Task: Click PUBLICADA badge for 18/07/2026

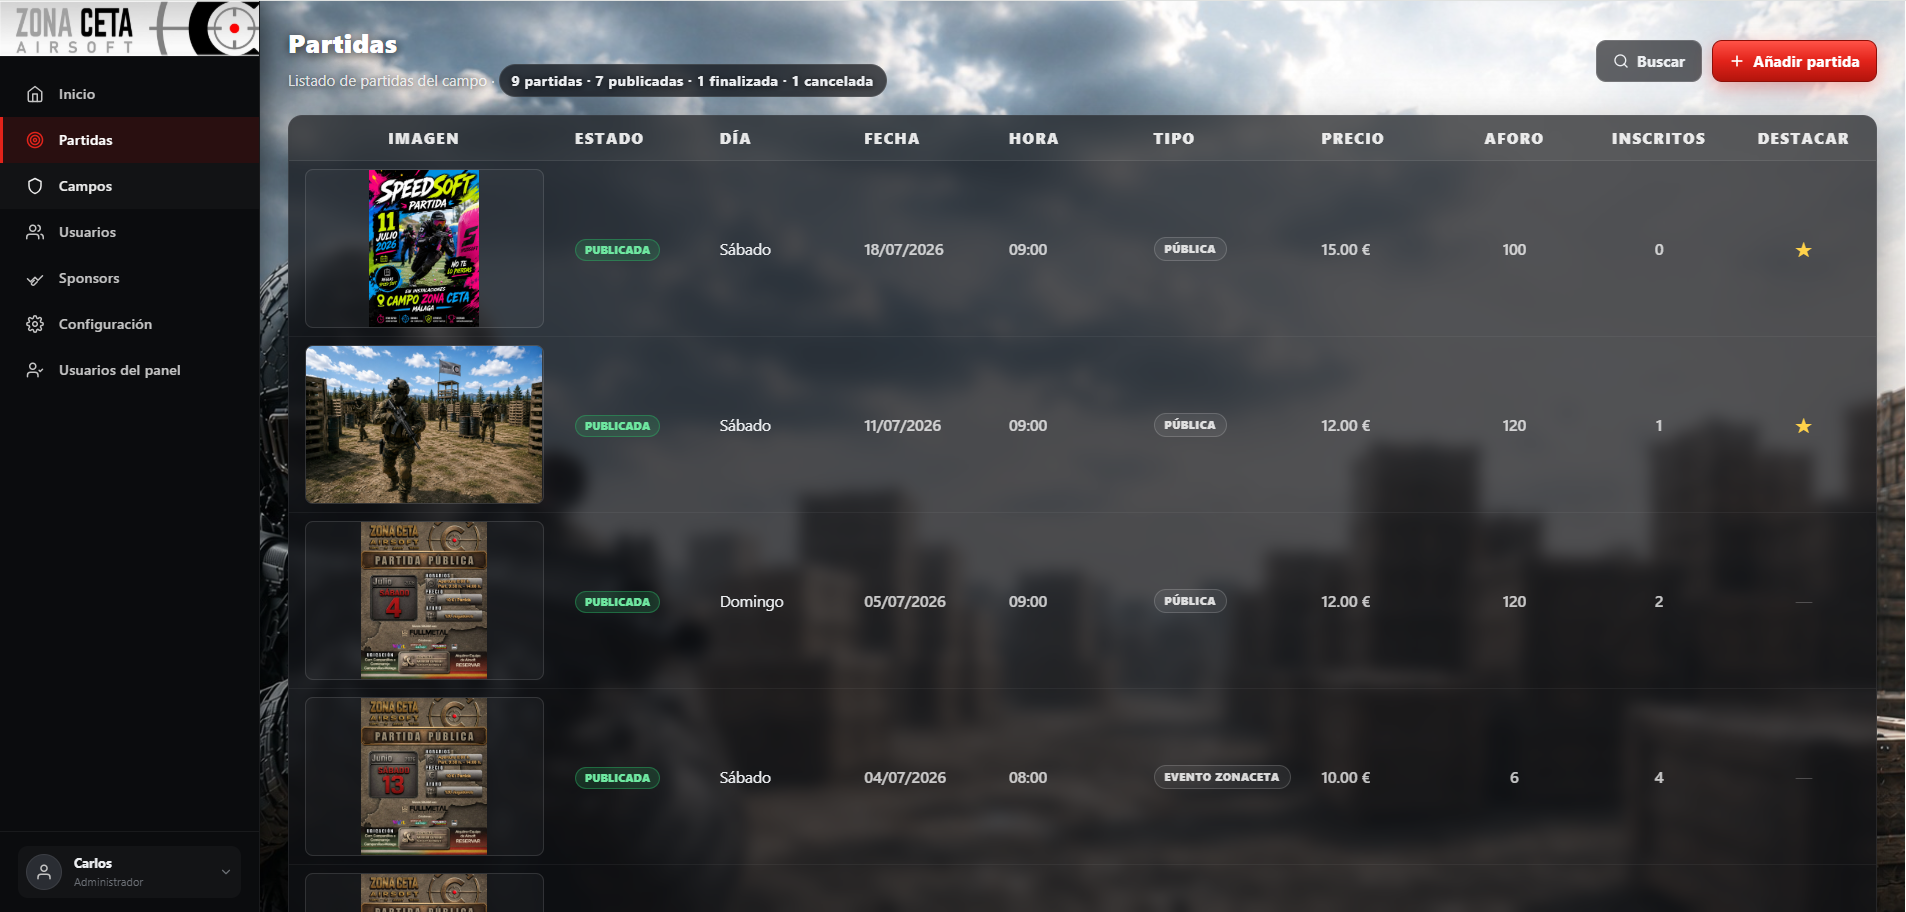Action: (x=617, y=250)
